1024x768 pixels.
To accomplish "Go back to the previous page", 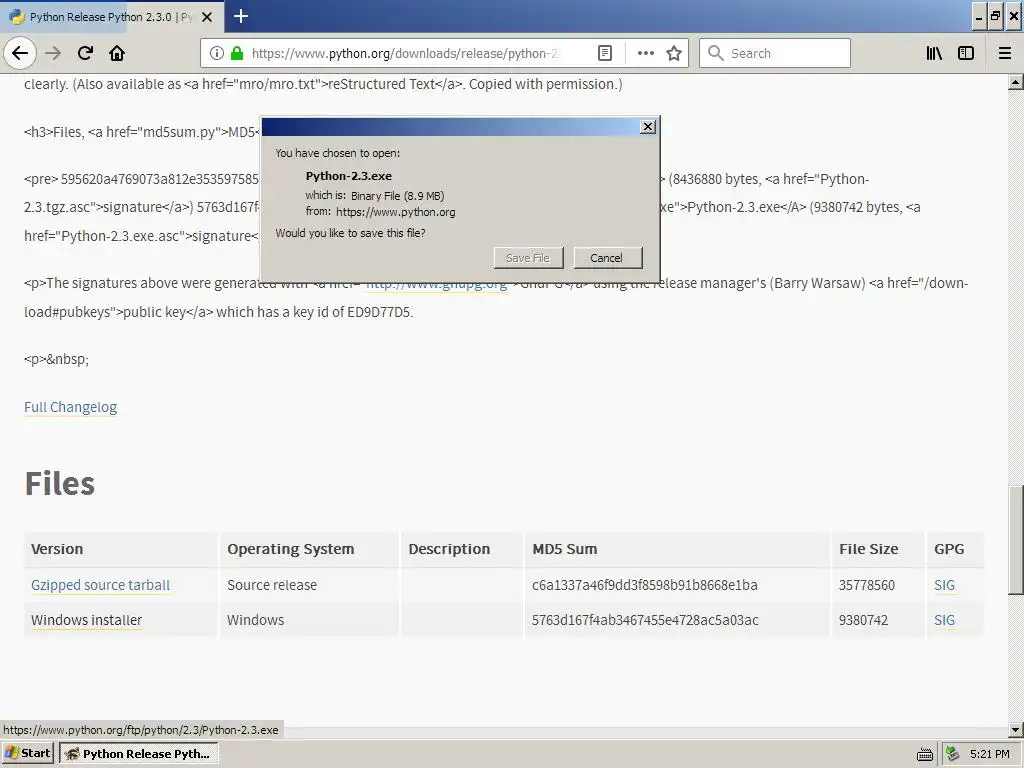I will (20, 53).
